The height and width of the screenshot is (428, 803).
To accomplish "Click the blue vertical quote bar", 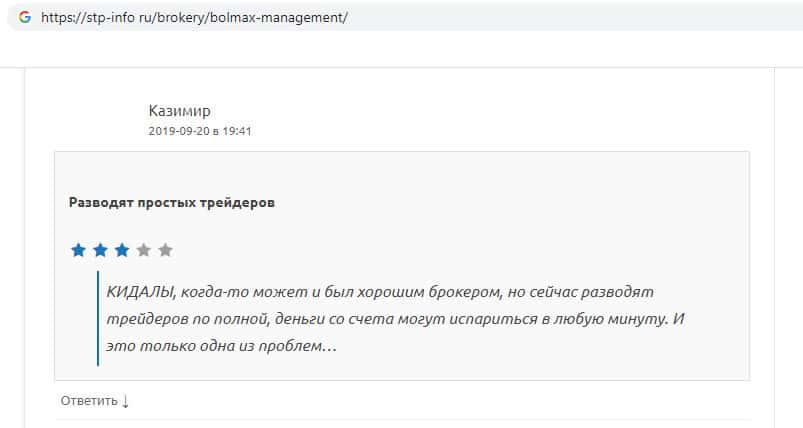I will click(98, 318).
